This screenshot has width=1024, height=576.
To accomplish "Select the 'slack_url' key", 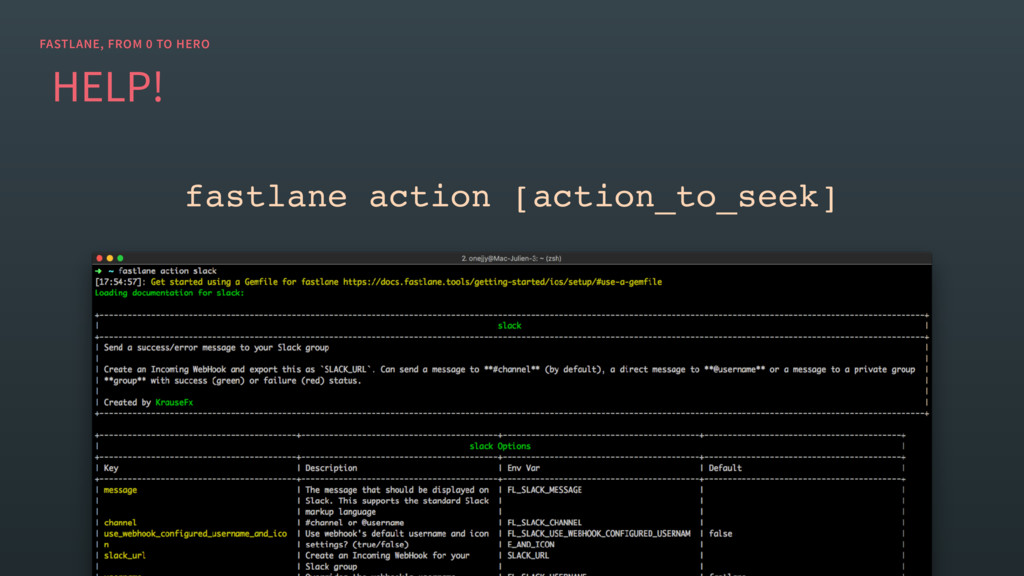I will coord(125,556).
